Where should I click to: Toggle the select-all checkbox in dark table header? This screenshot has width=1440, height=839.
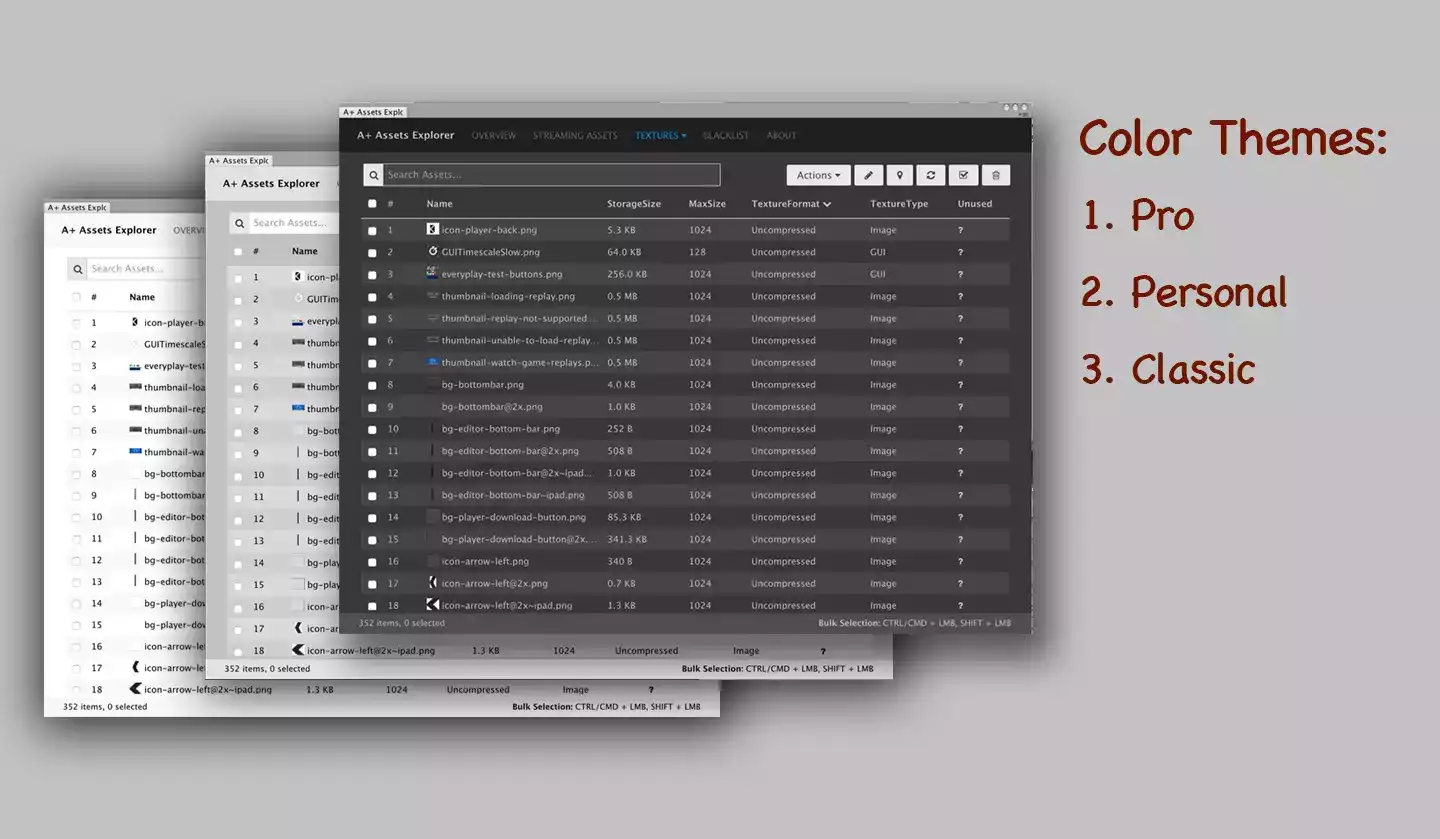[x=372, y=204]
